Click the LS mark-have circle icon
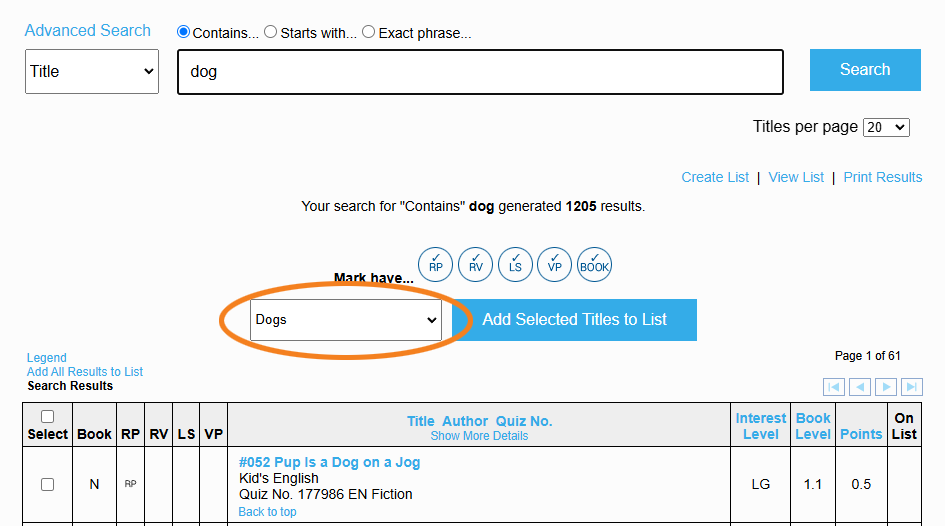945x526 pixels. point(515,265)
